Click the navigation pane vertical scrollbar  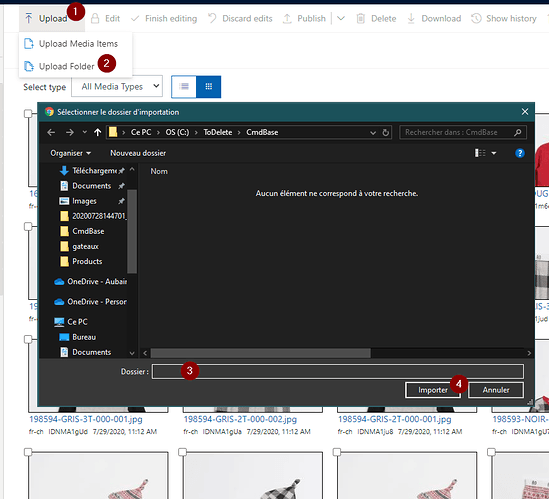(x=132, y=231)
